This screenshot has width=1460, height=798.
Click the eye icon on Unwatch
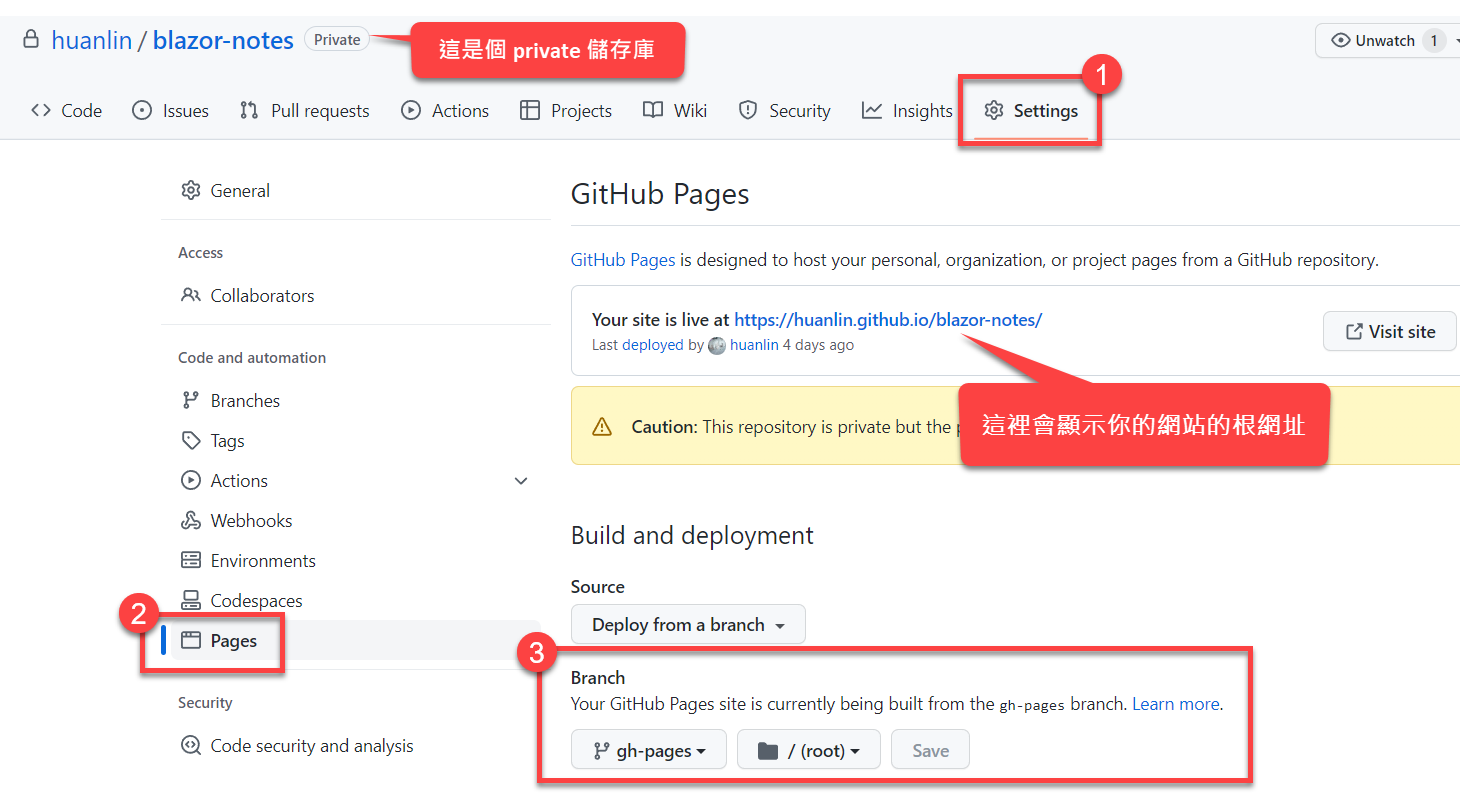coord(1341,41)
